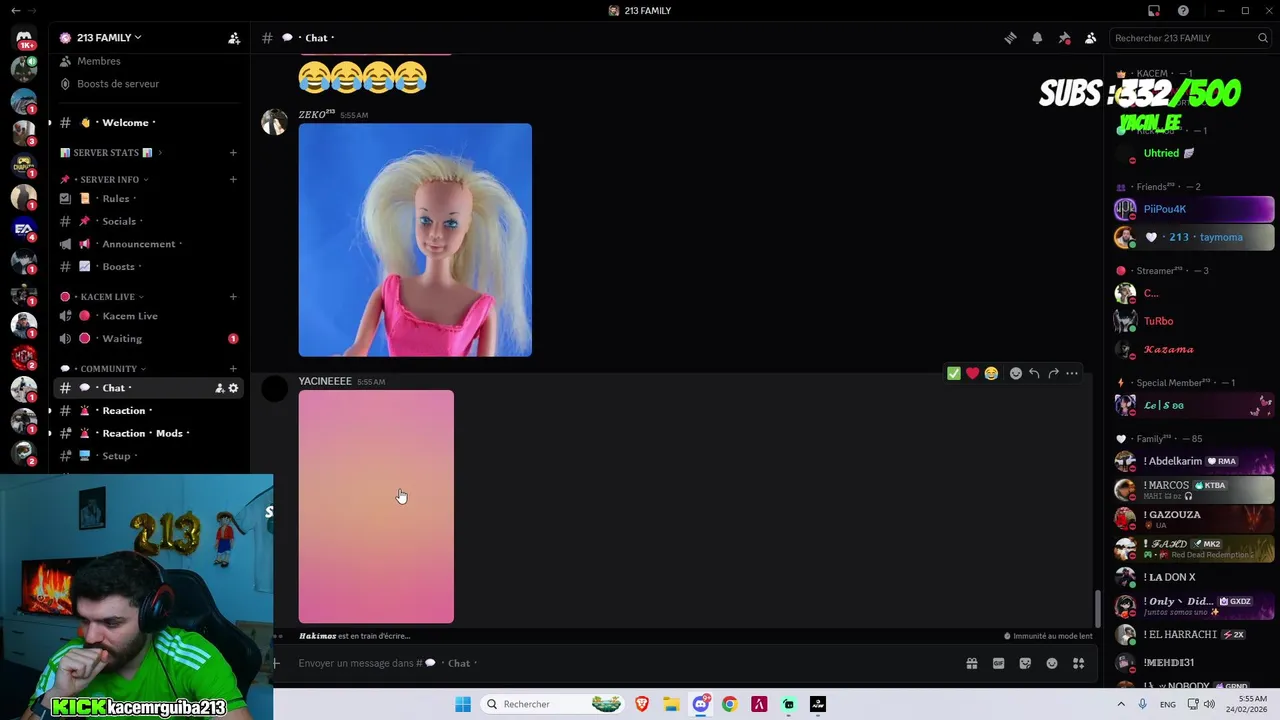Add a channel to the KACEM LIVE category

(x=233, y=297)
